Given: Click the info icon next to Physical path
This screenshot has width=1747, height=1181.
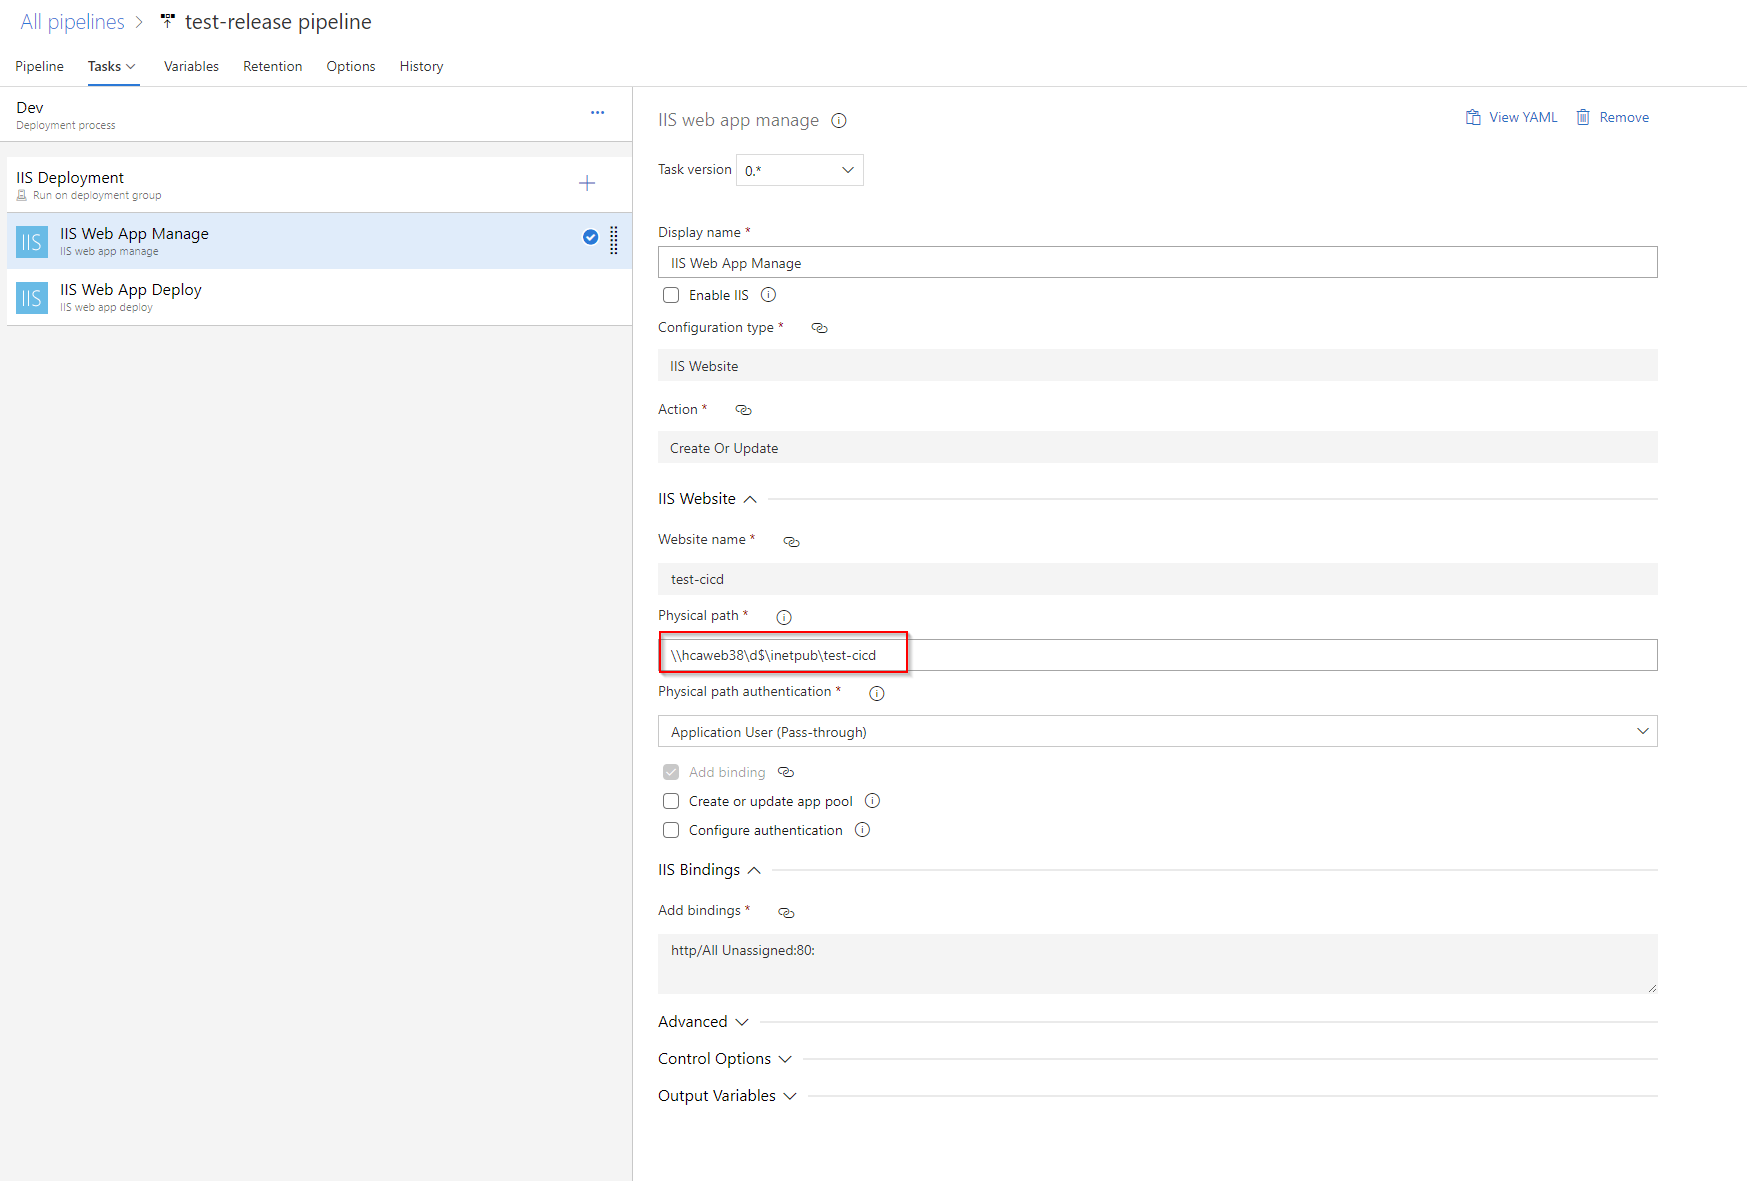Looking at the screenshot, I should [784, 617].
